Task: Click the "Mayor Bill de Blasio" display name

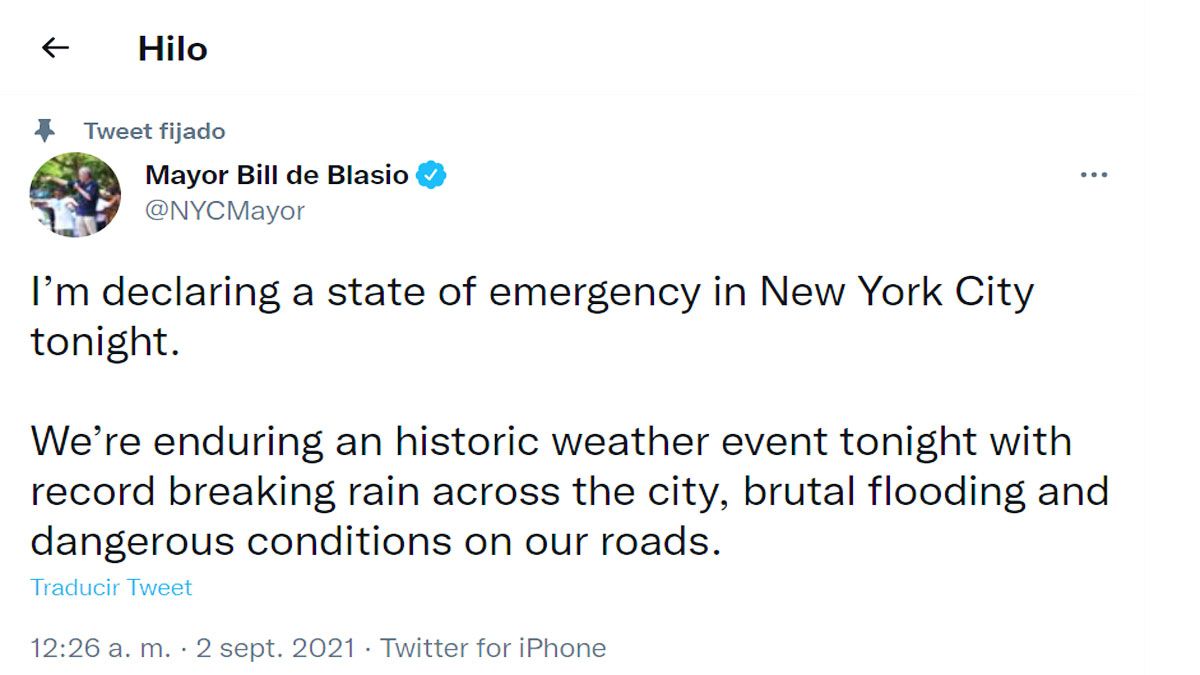Action: 276,175
